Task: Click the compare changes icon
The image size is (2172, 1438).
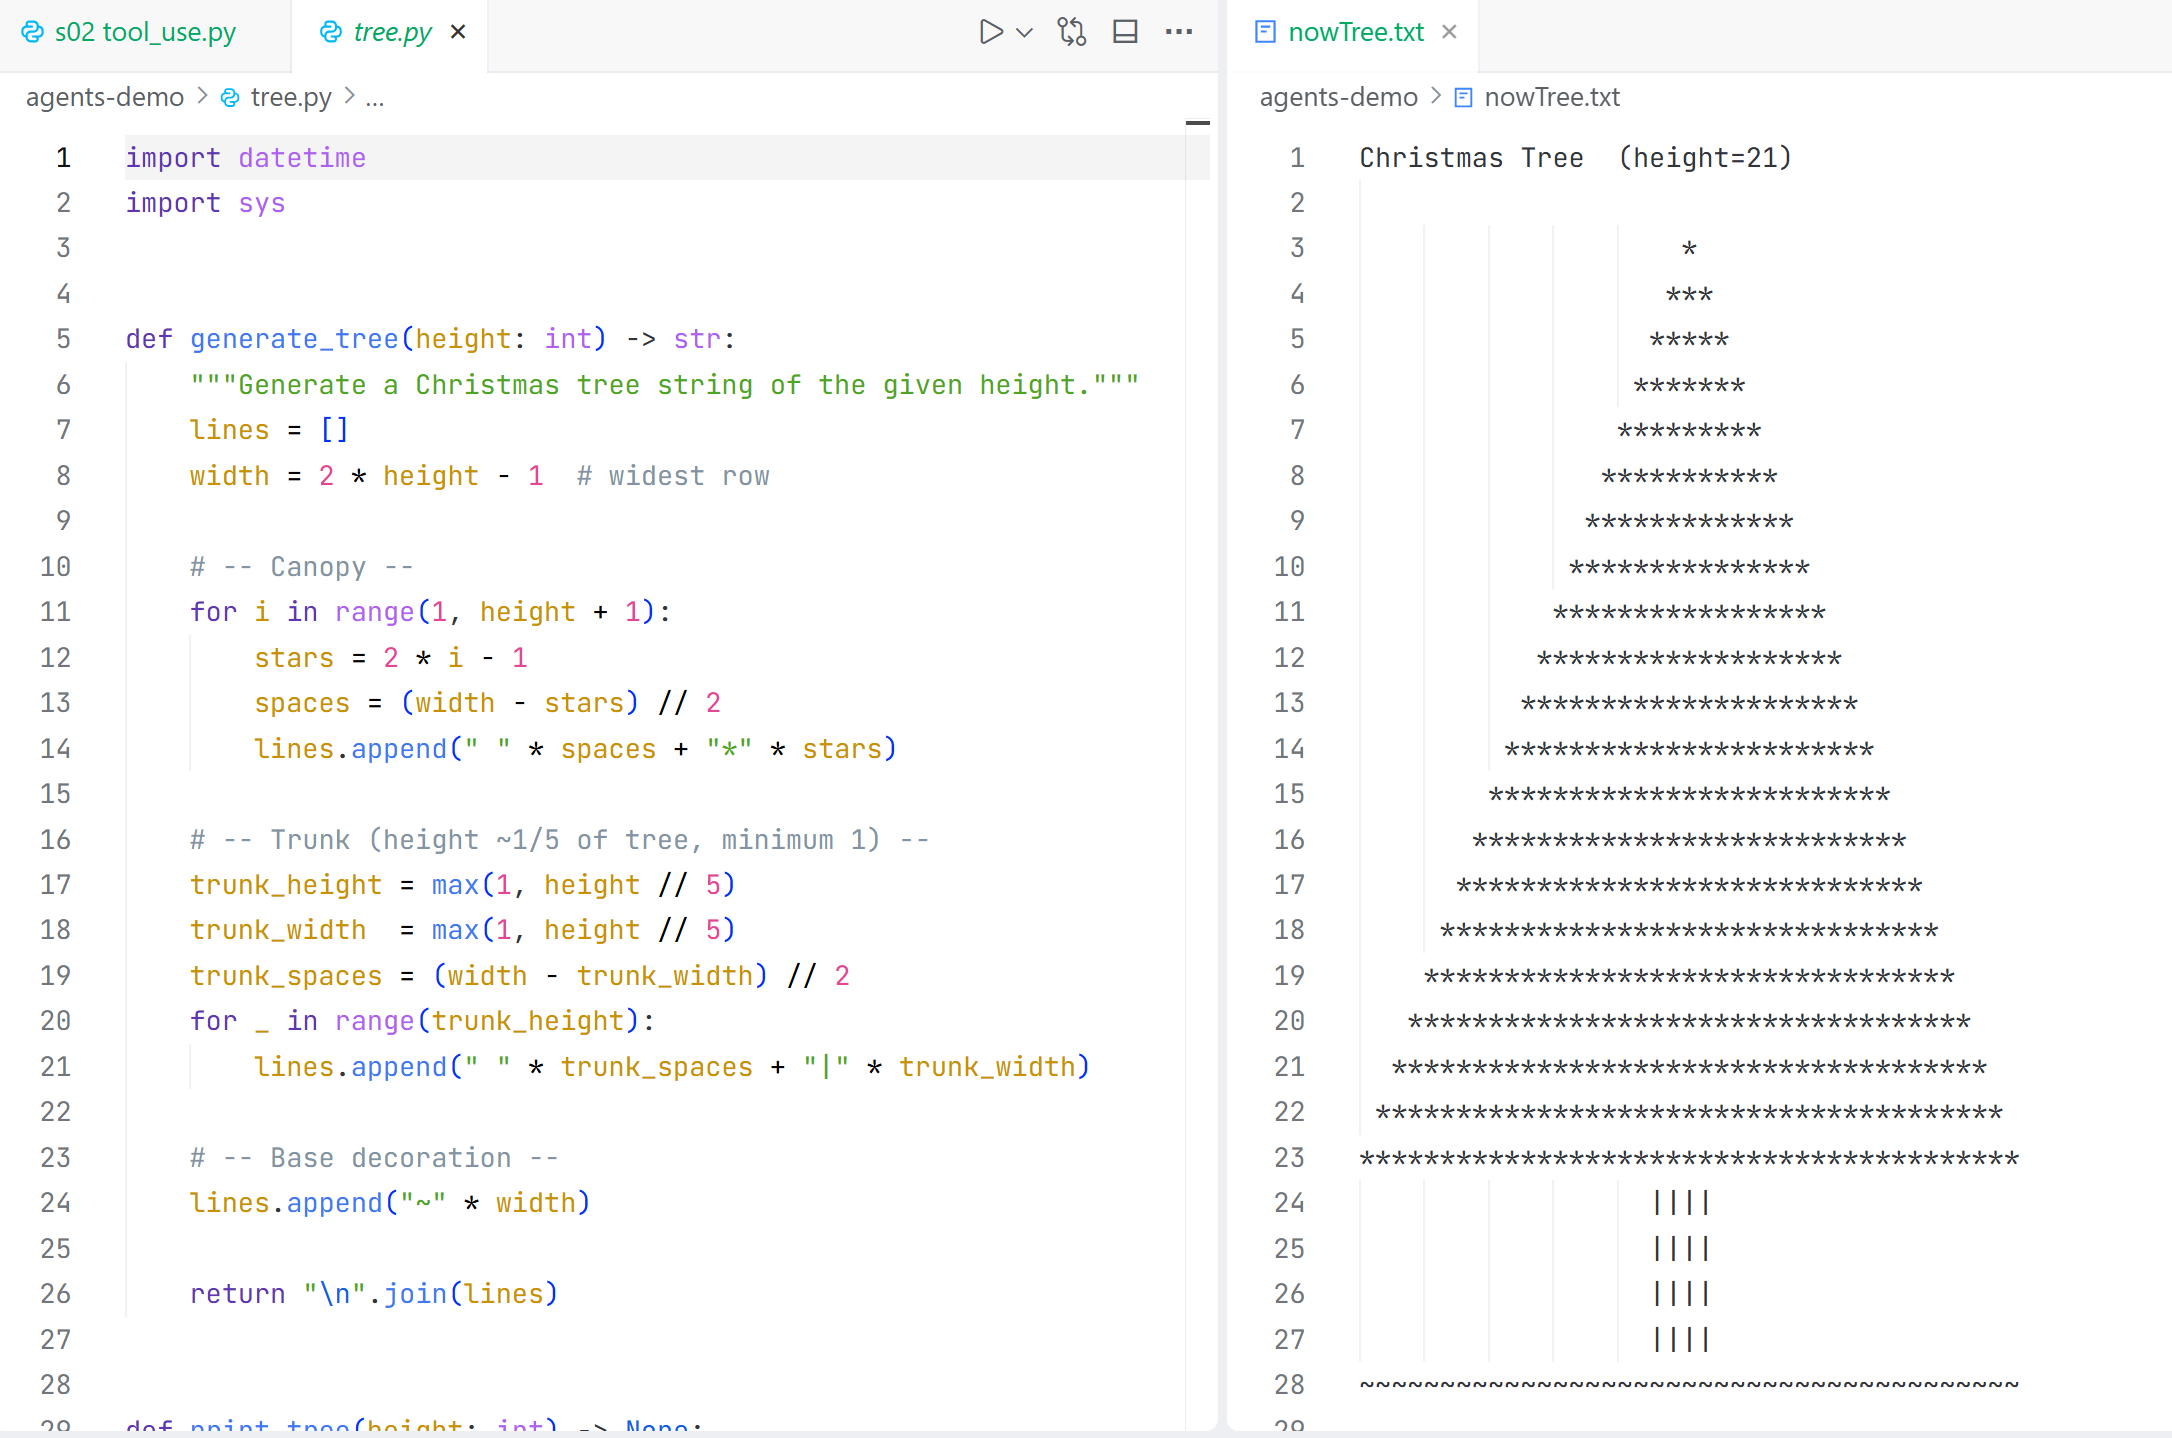Action: [1072, 32]
